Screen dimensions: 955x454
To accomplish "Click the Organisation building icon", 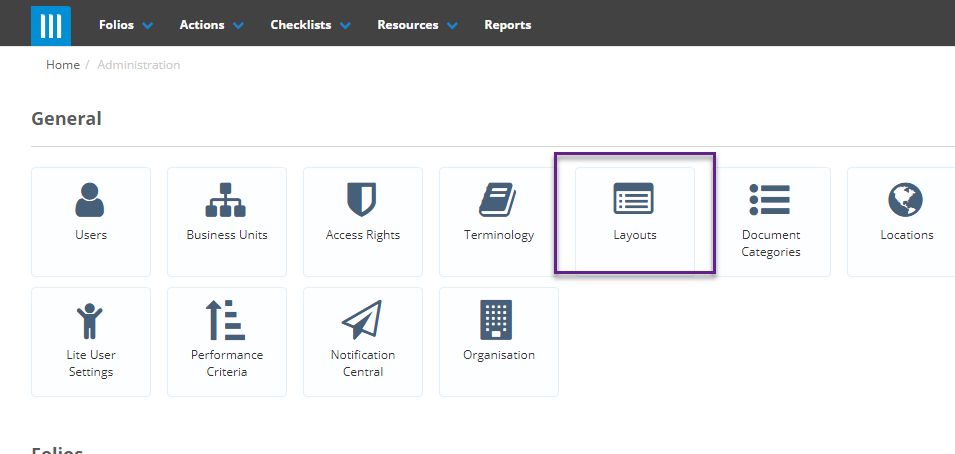I will [x=496, y=319].
